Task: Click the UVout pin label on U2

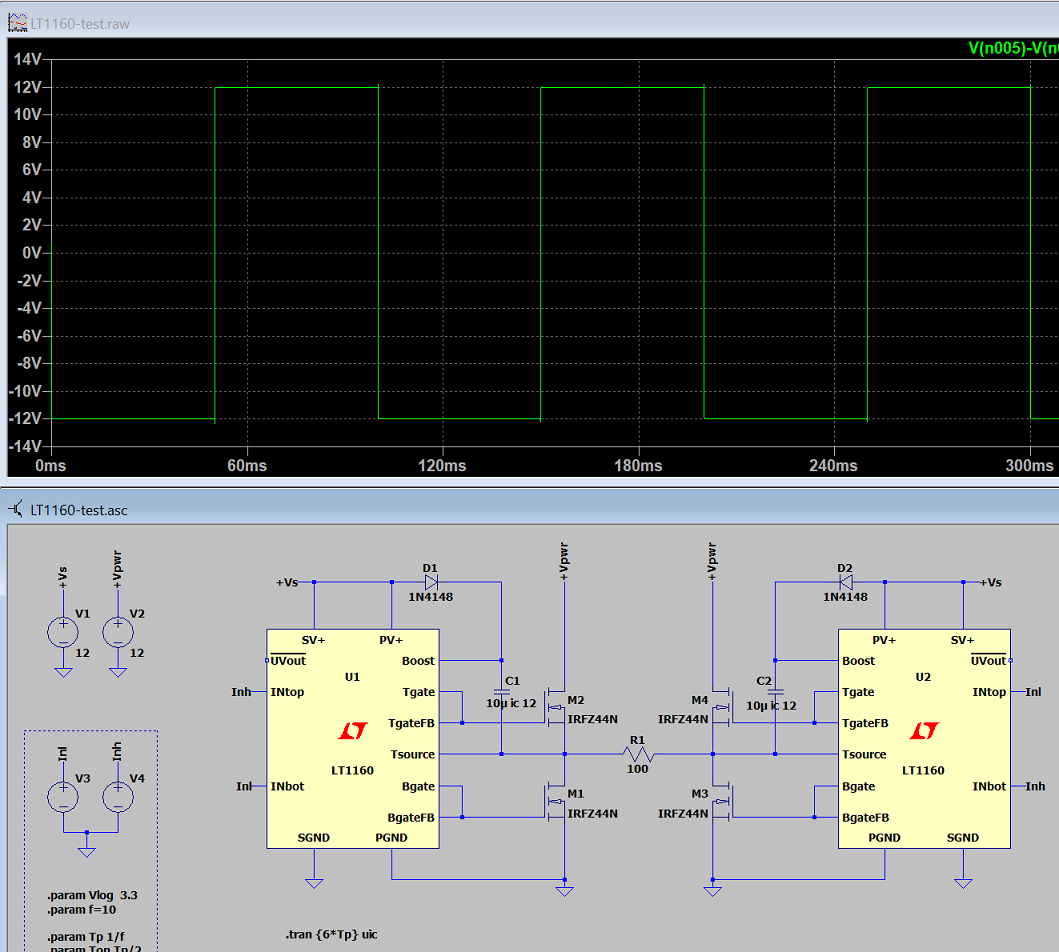Action: point(988,661)
